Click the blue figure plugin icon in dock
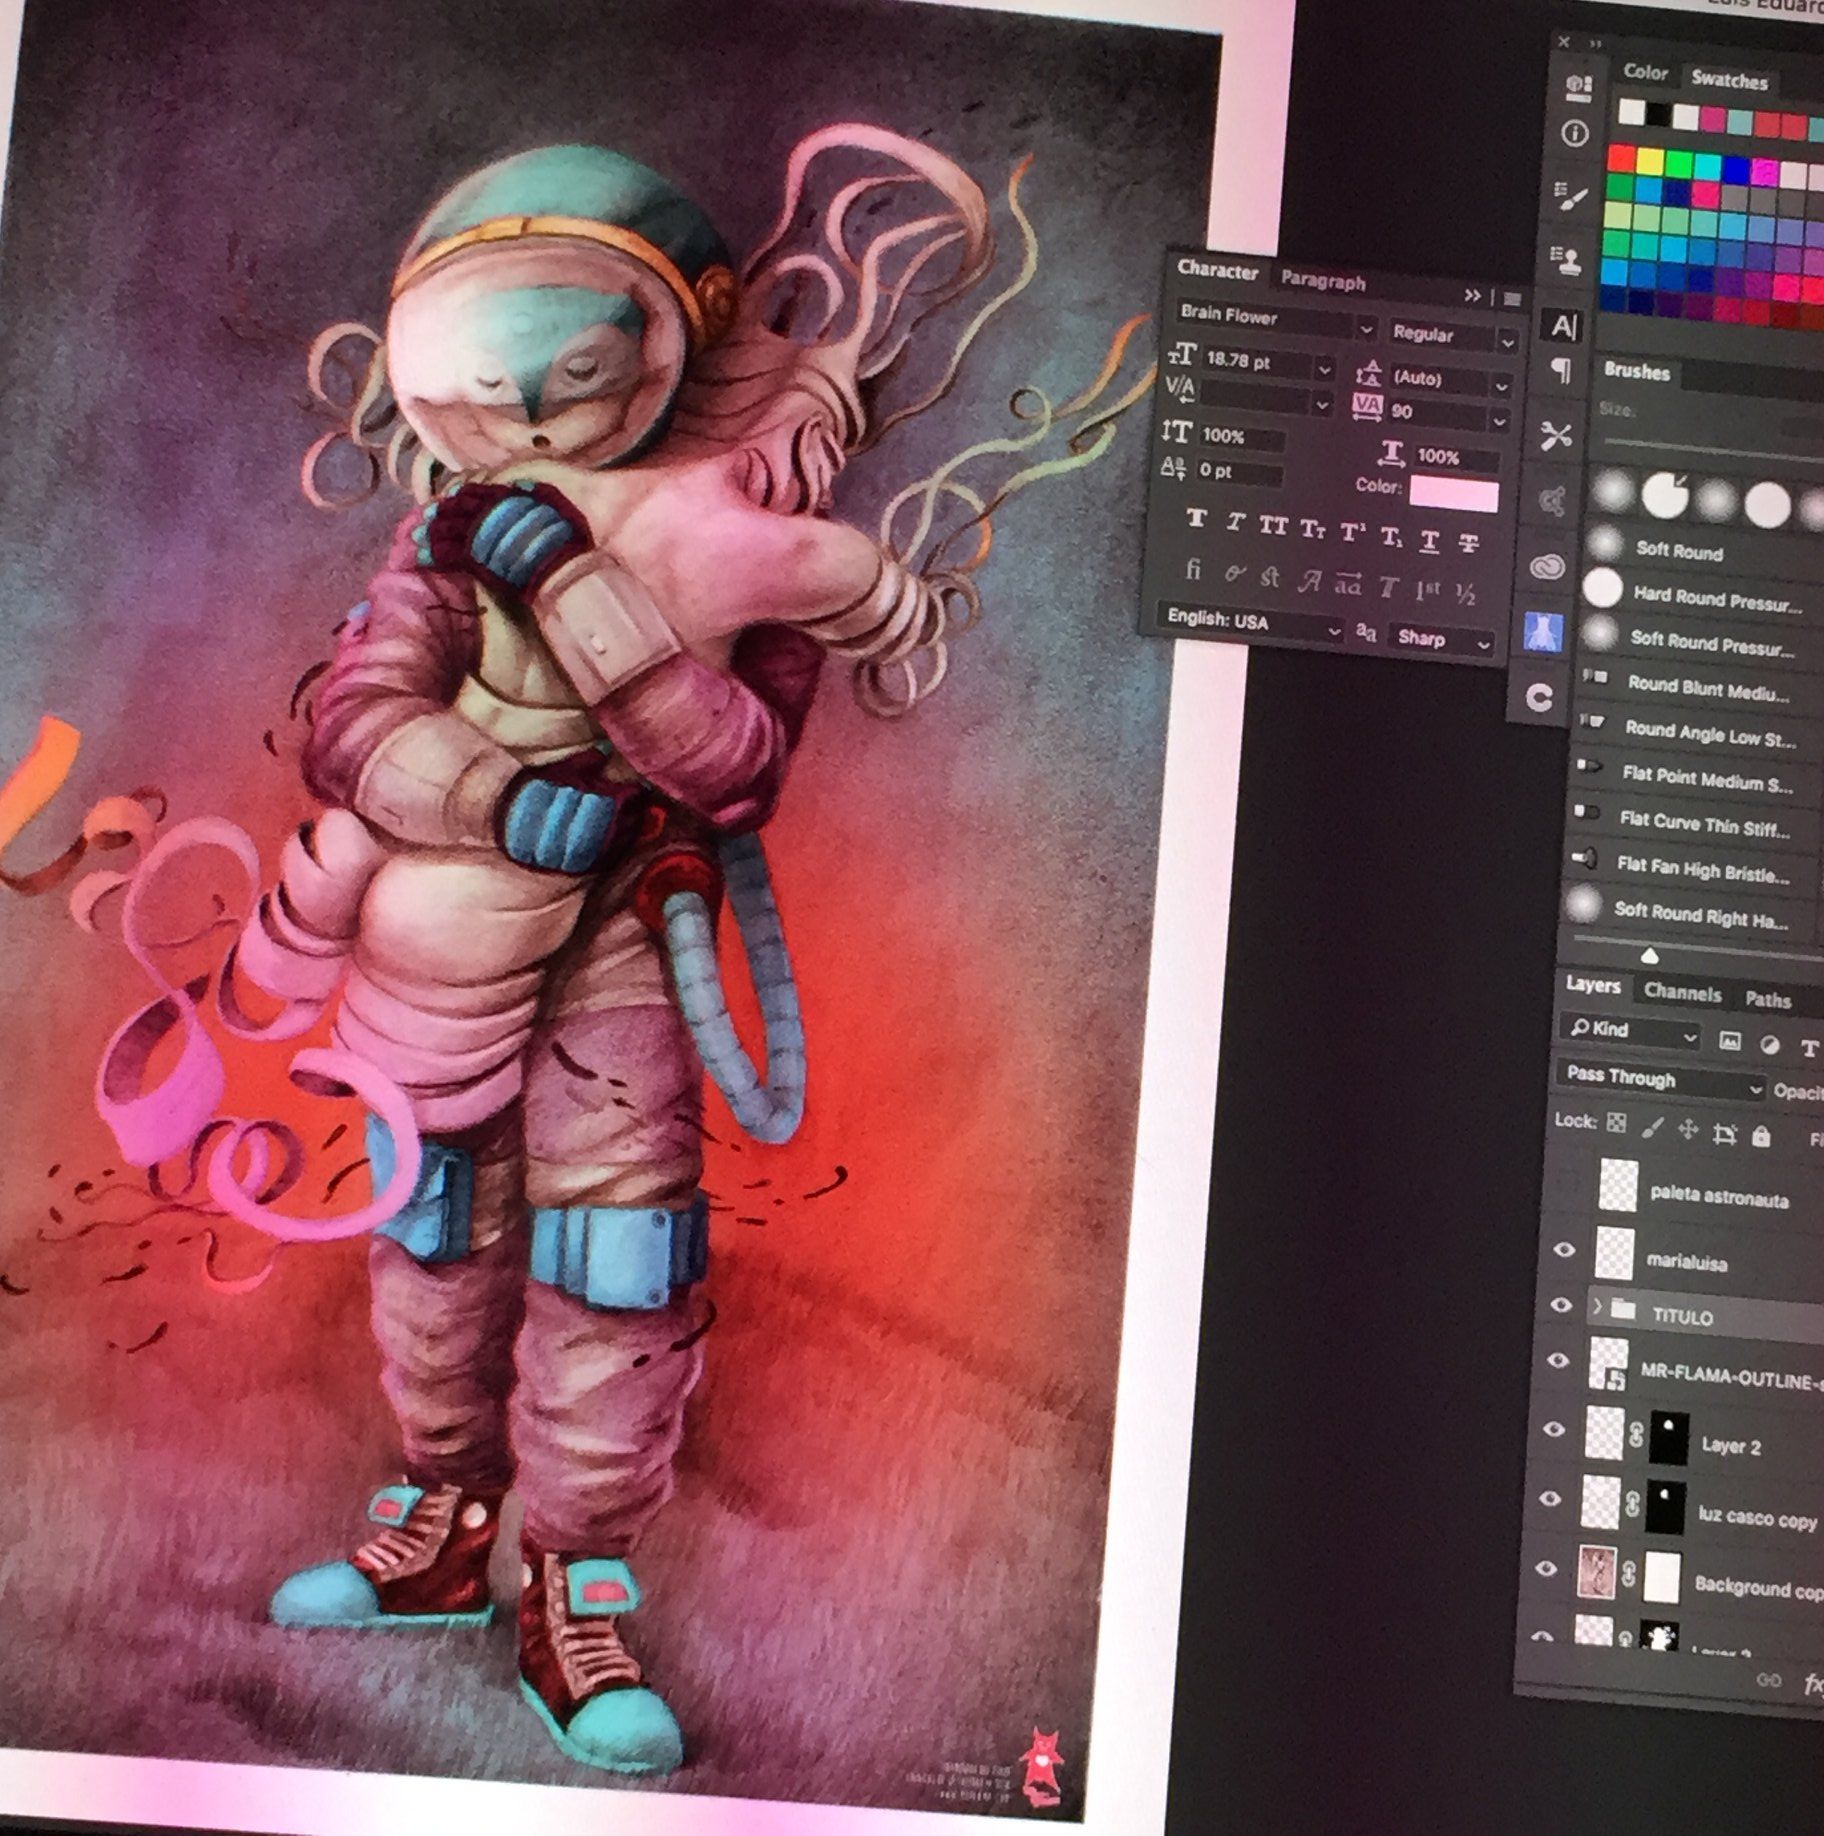The image size is (1824, 1836). [1543, 633]
